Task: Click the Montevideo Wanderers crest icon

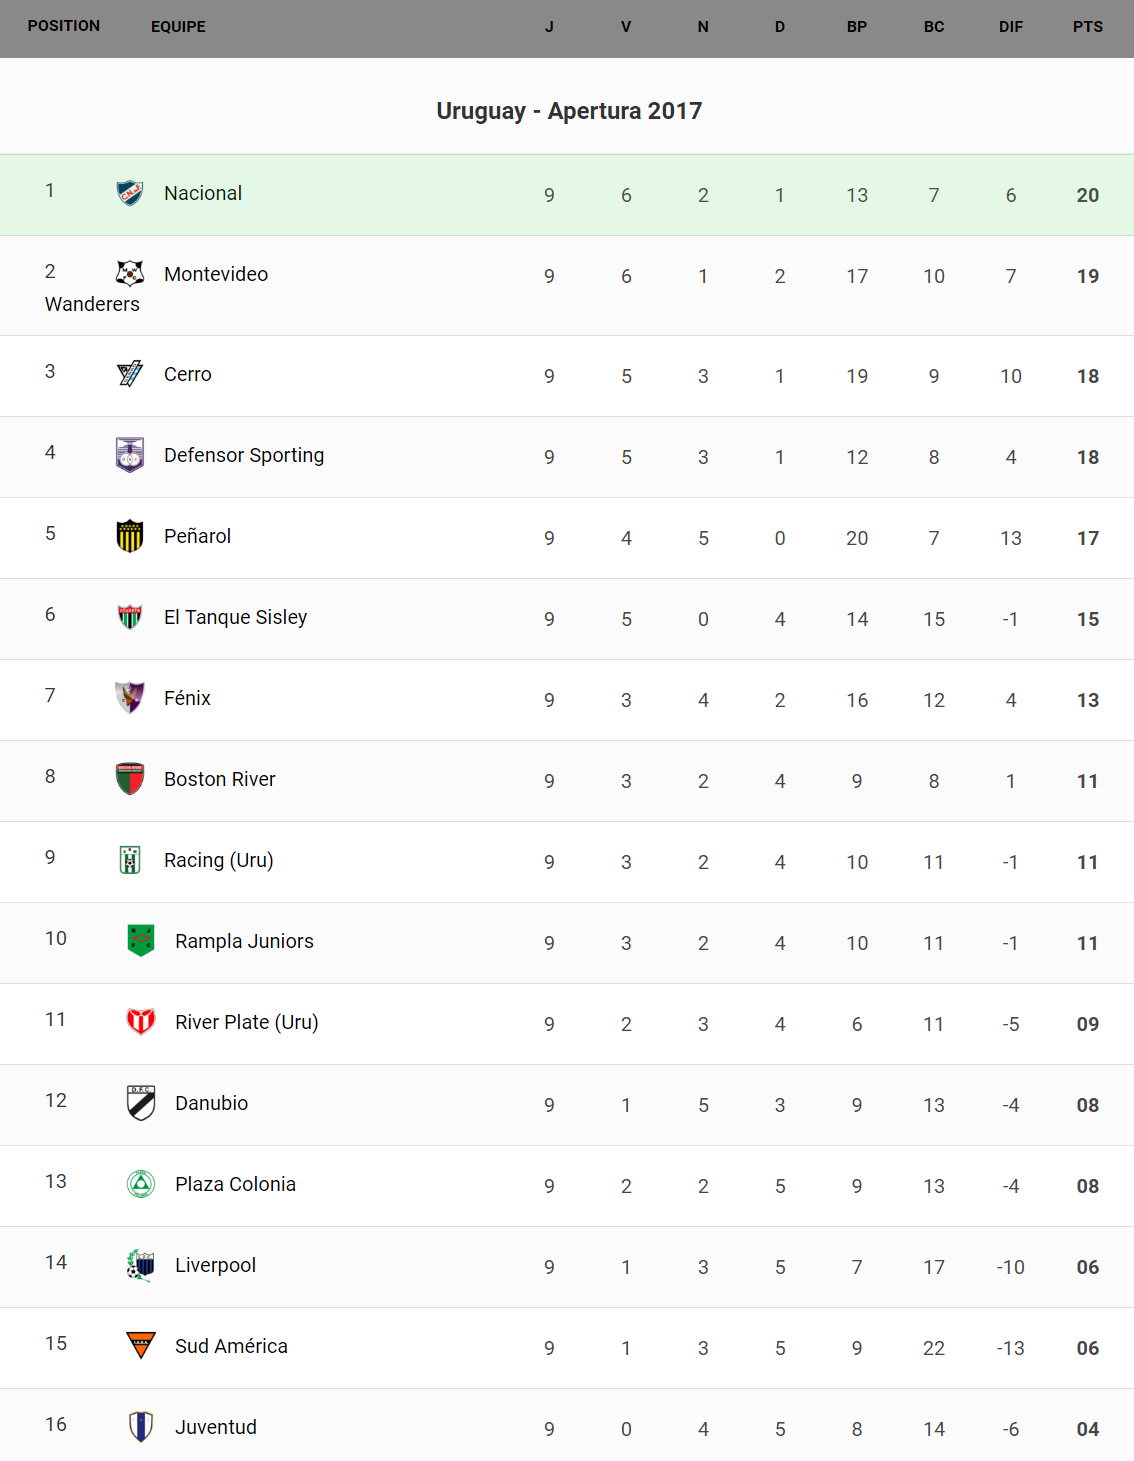Action: [130, 273]
